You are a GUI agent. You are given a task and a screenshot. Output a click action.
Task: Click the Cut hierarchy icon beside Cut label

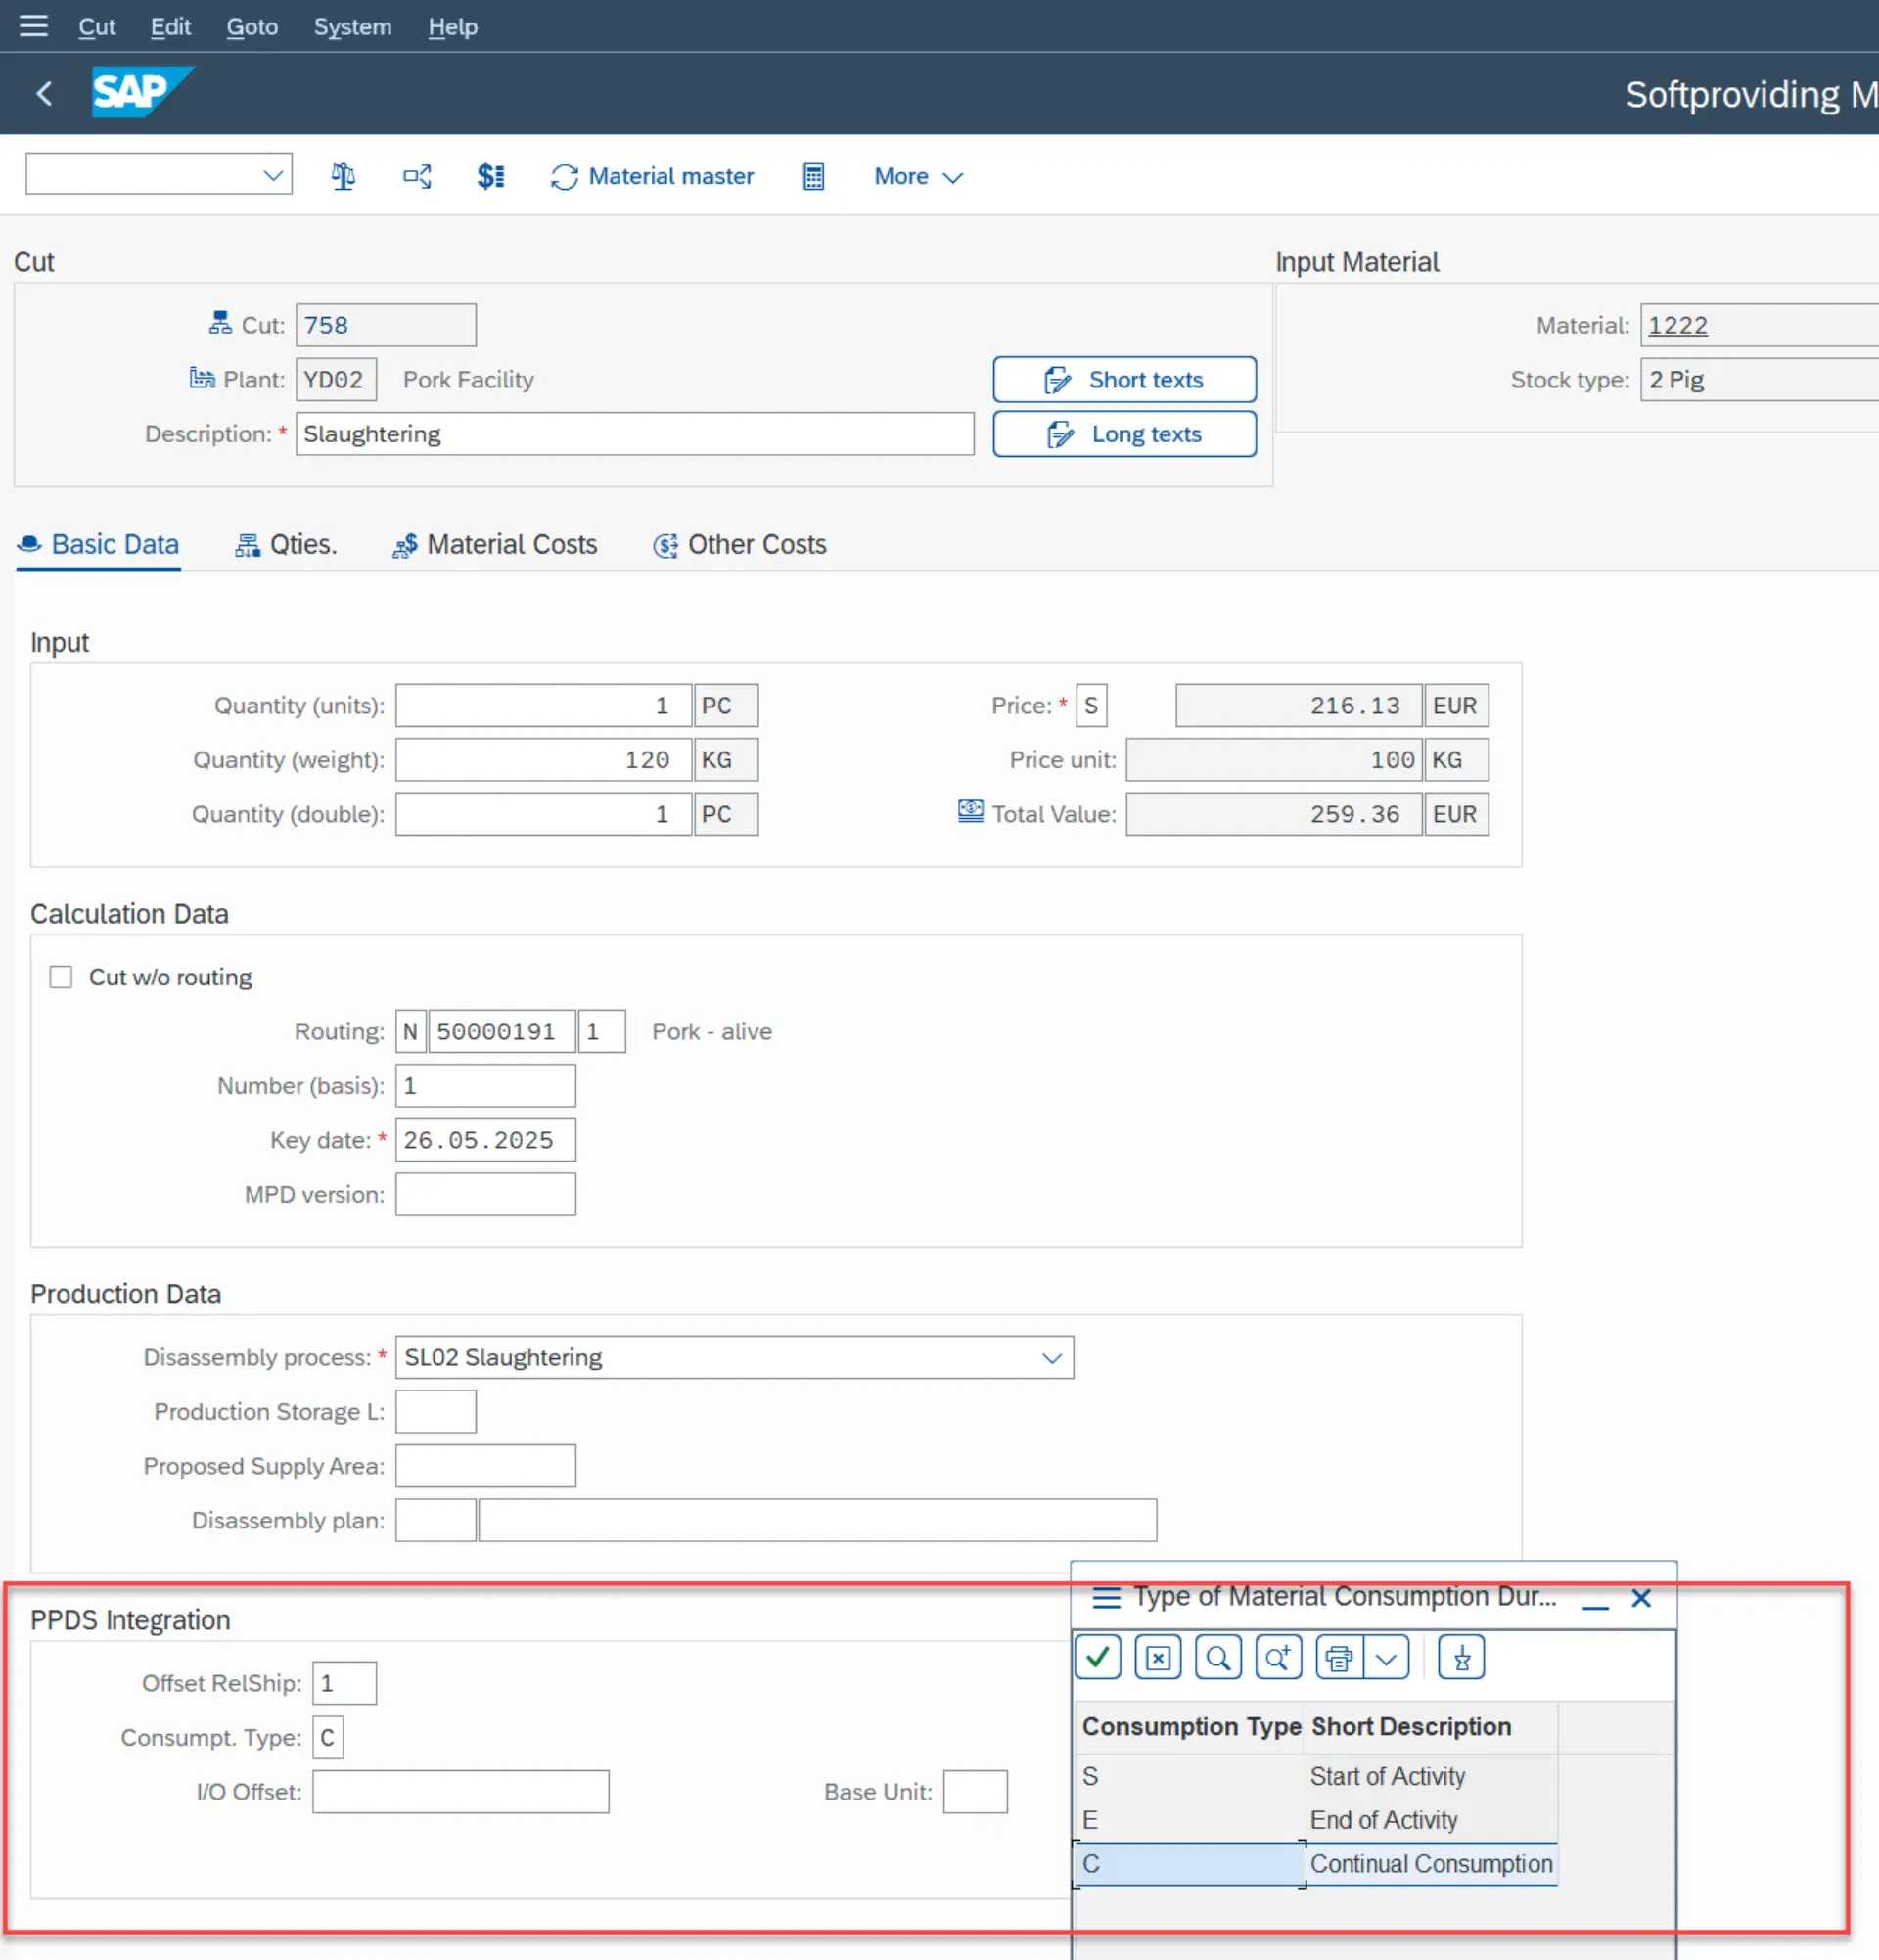pyautogui.click(x=220, y=323)
